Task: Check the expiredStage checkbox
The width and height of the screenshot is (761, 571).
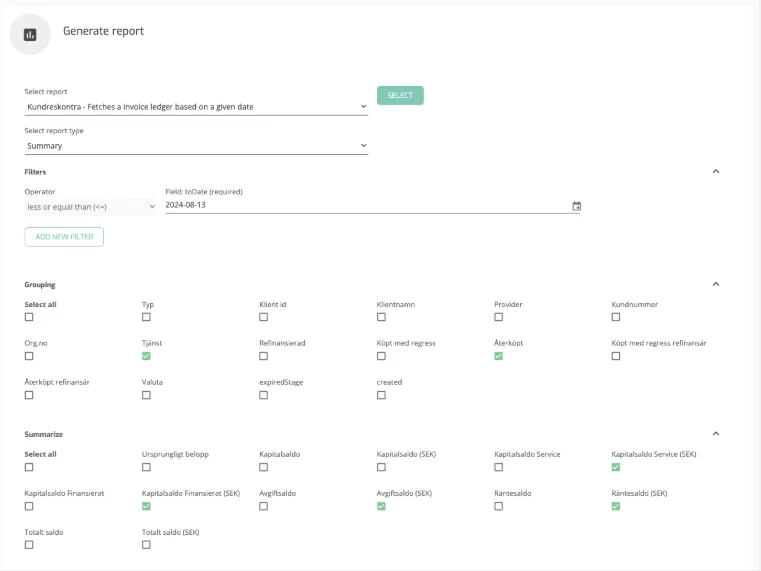Action: click(x=264, y=395)
